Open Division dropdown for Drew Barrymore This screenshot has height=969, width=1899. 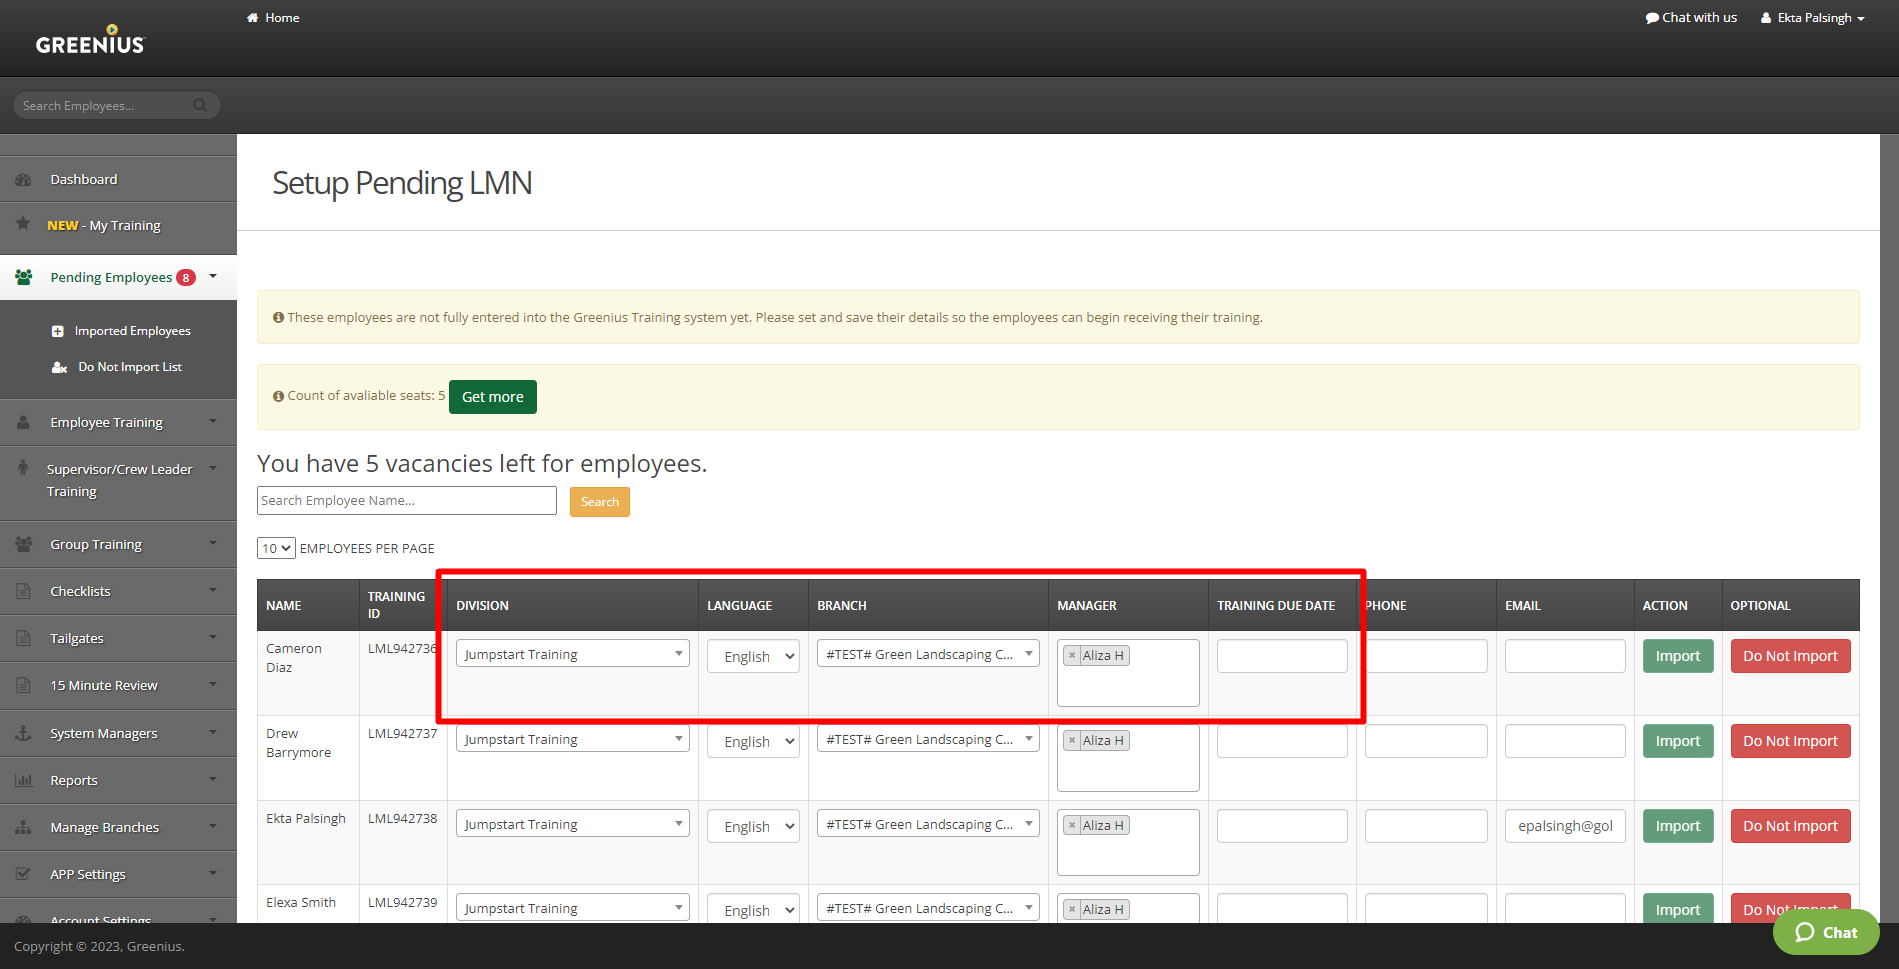pos(572,739)
